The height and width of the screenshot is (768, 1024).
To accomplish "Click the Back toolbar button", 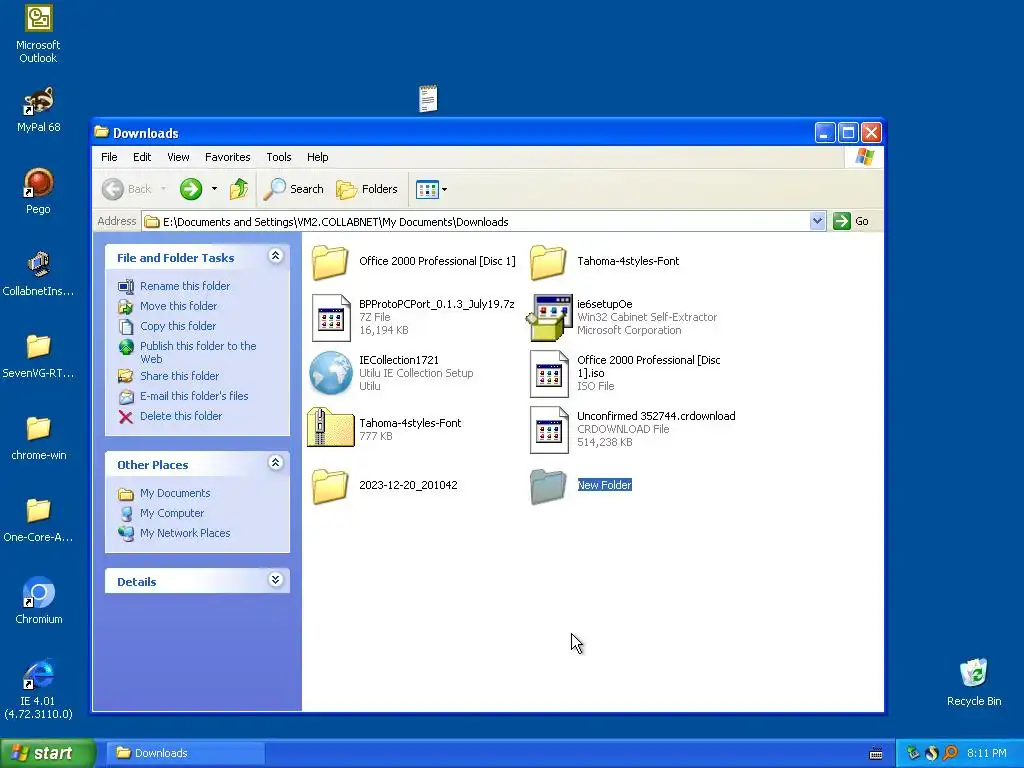I will [127, 189].
